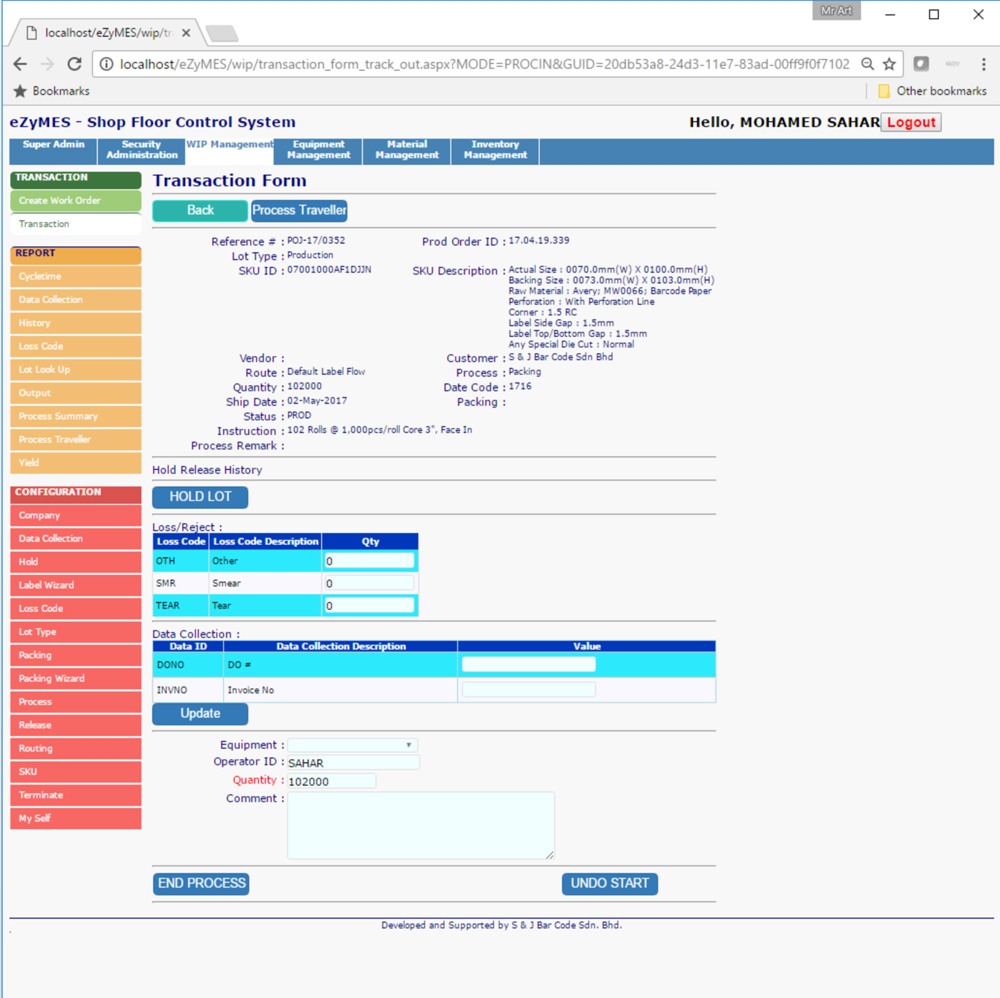Click the UNDO START button
1000x998 pixels.
pyautogui.click(x=609, y=884)
